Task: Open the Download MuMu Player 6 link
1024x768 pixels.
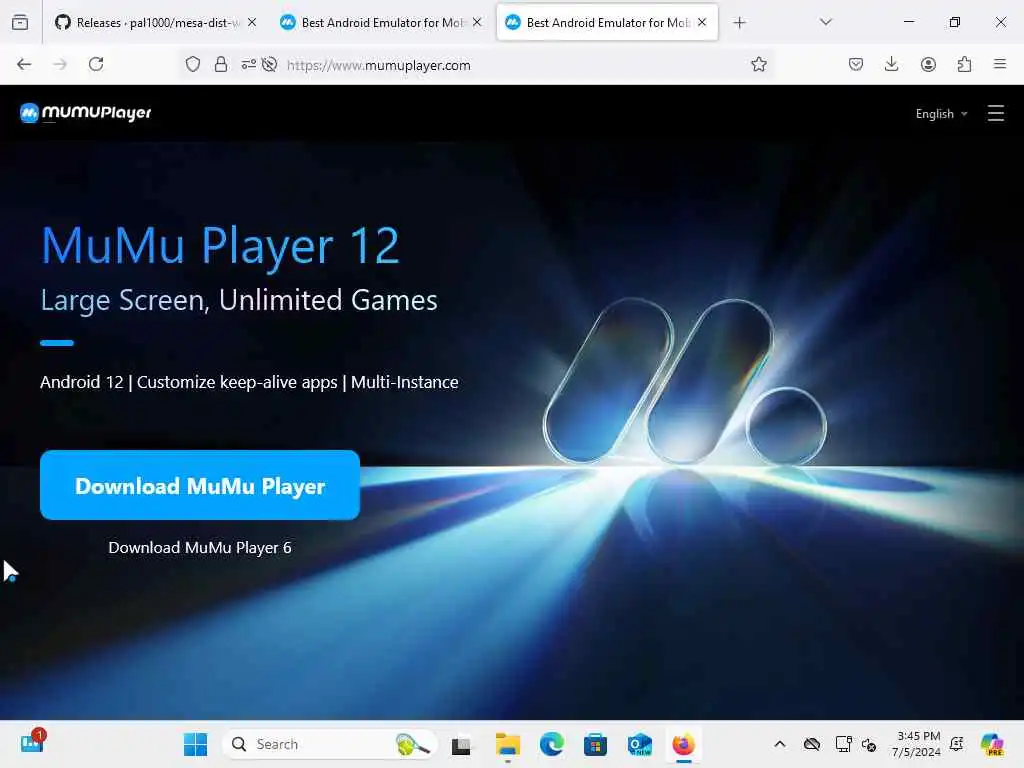Action: click(200, 547)
